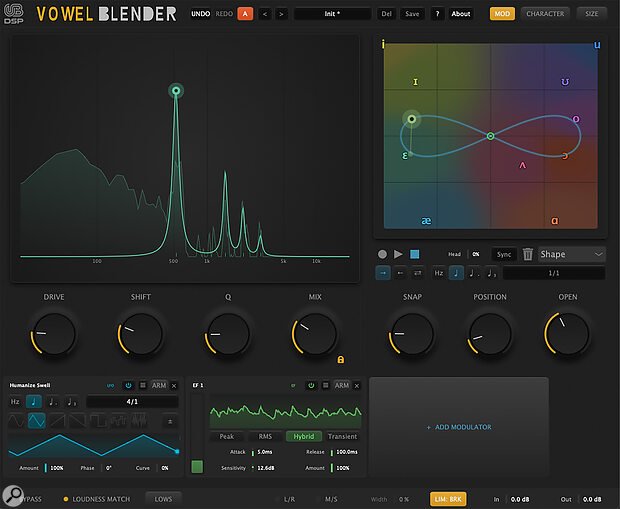Image resolution: width=620 pixels, height=509 pixels.
Task: Switch A/B state with the A button
Action: 245,14
